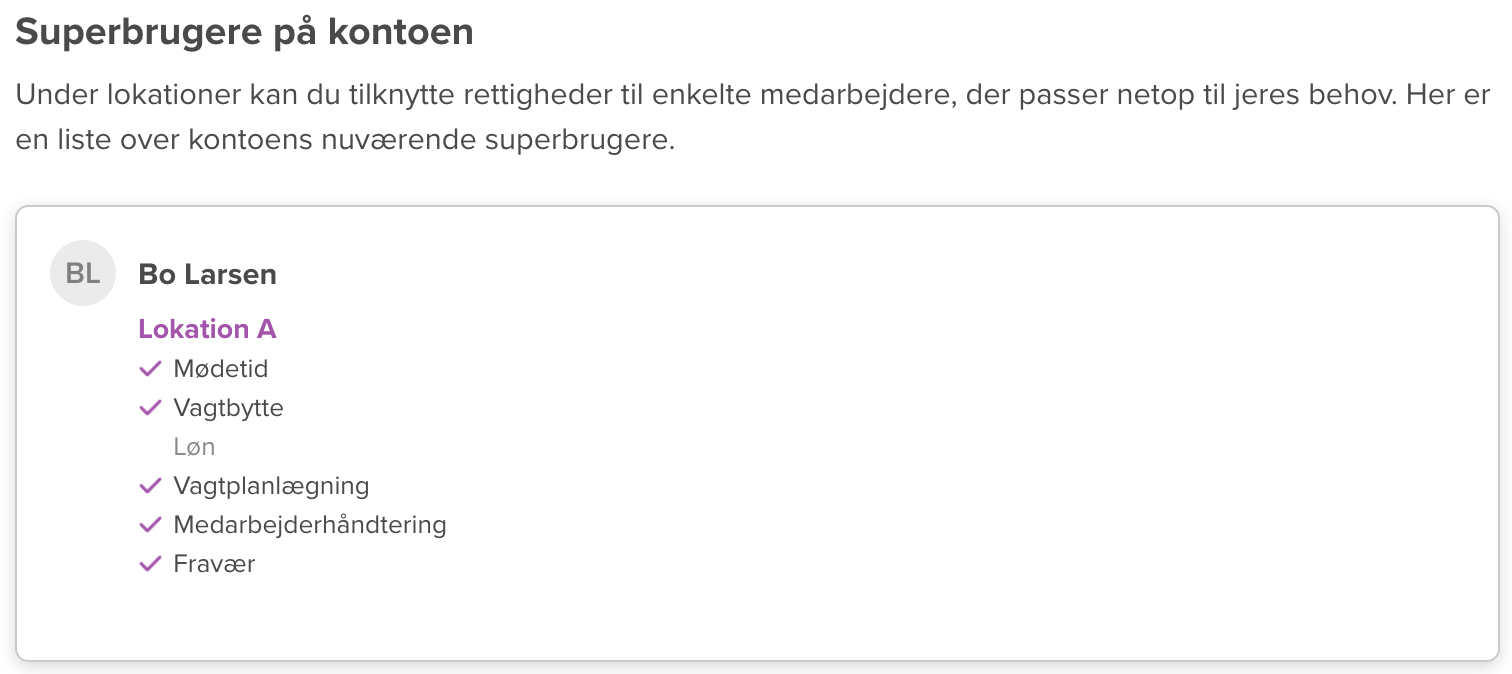
Task: Click the checkmark next to Fravær
Action: point(150,564)
